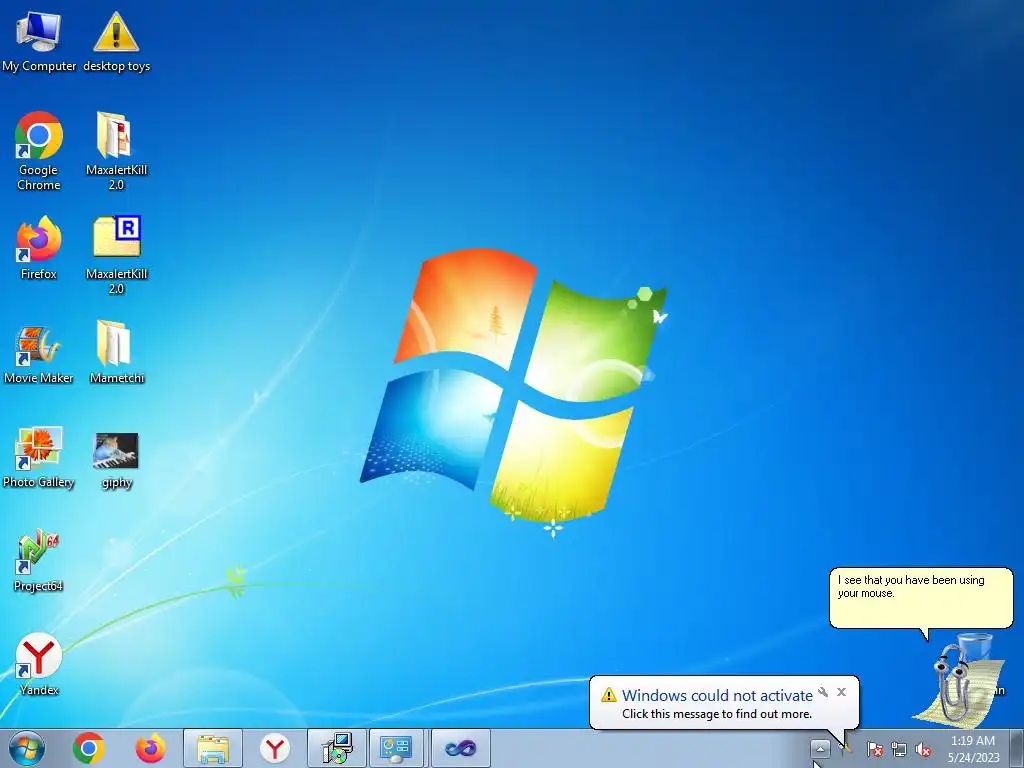Click the Show desktop strip
This screenshot has width=1024, height=768.
click(x=1017, y=748)
